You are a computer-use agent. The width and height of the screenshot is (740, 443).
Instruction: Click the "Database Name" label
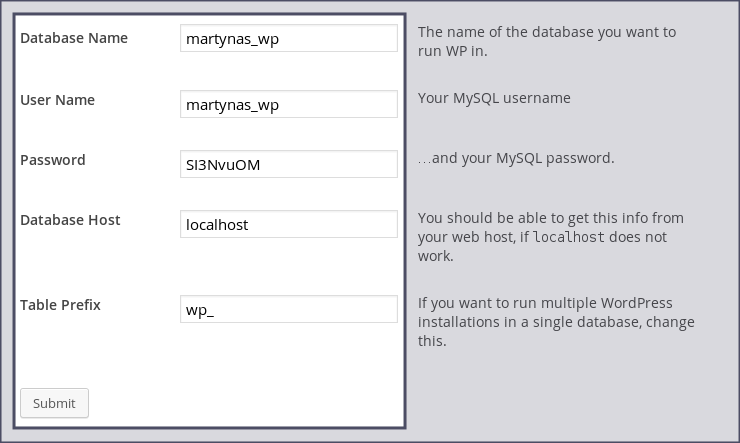click(74, 38)
